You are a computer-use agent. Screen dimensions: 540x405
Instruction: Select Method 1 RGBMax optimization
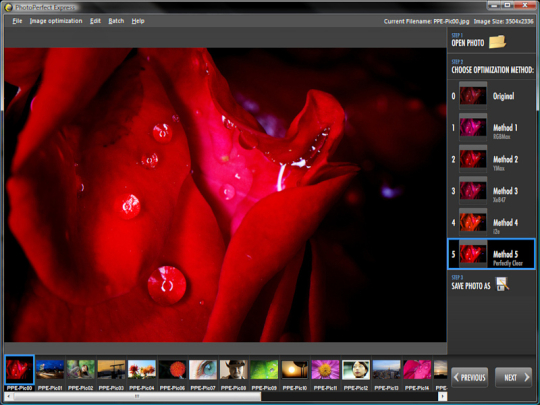pos(491,127)
